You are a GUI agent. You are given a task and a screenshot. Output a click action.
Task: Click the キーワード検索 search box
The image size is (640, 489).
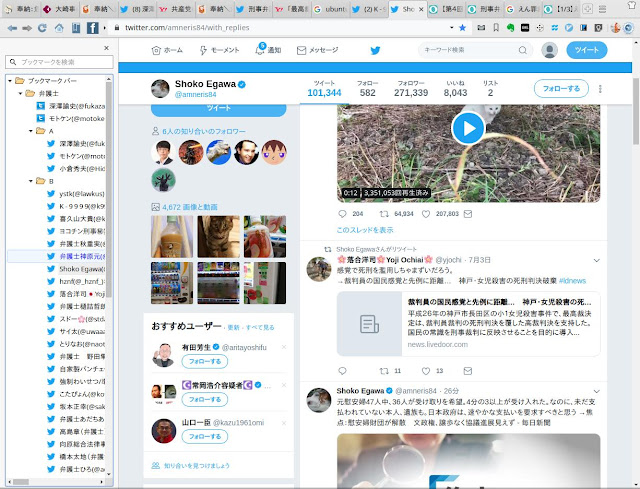click(x=469, y=50)
